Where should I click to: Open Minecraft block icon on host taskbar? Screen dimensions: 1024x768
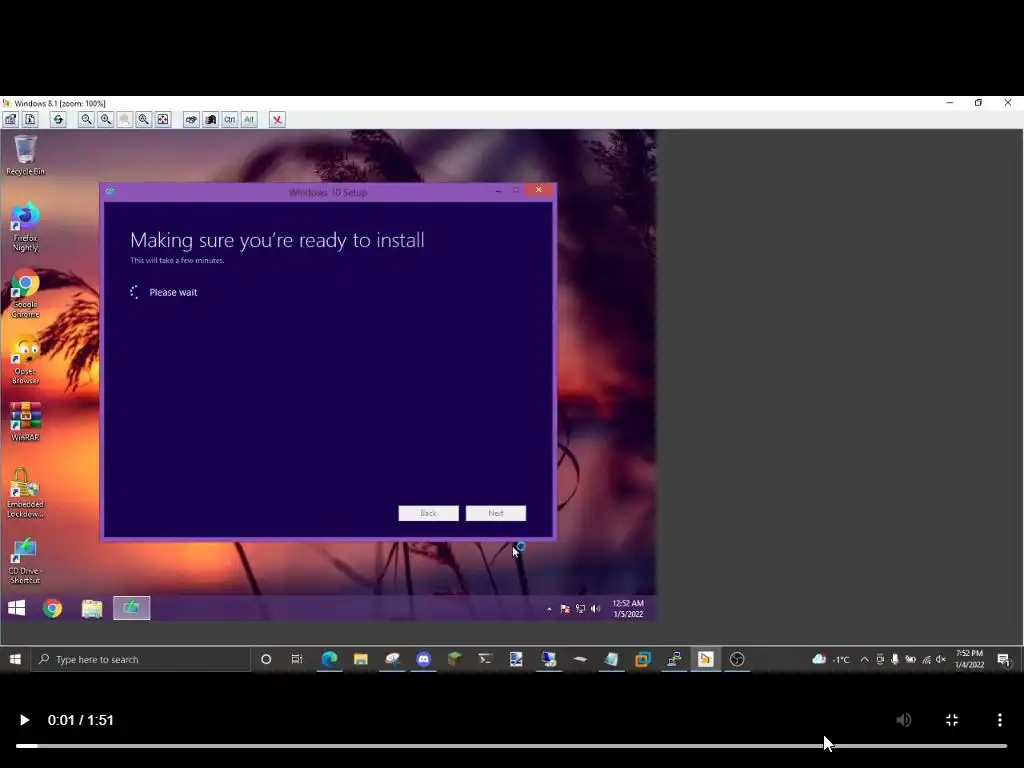tap(455, 660)
